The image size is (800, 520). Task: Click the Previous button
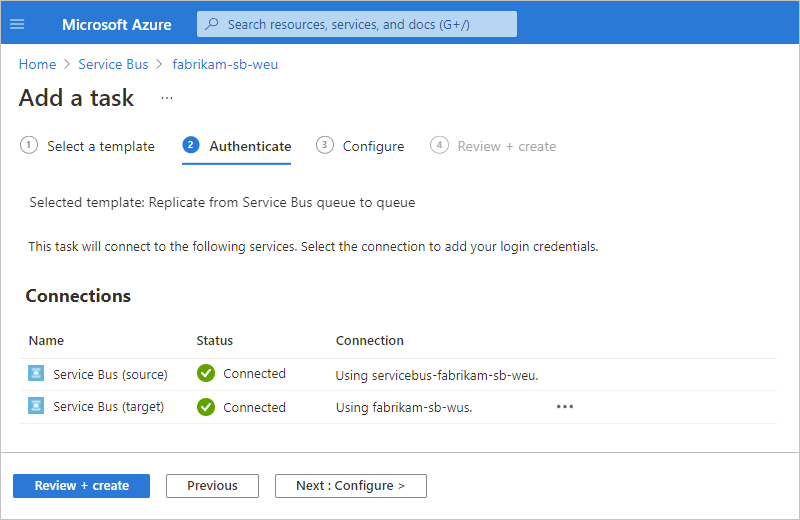pos(212,486)
